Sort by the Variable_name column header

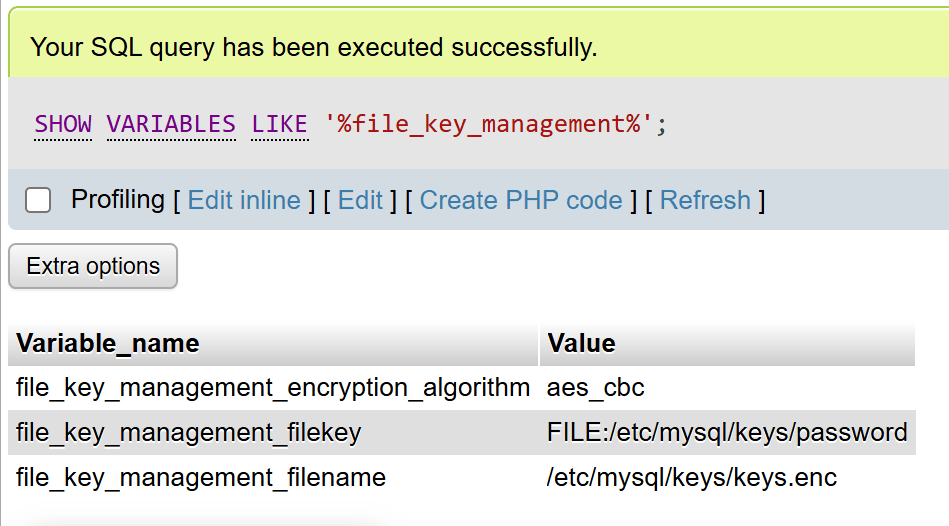click(108, 344)
